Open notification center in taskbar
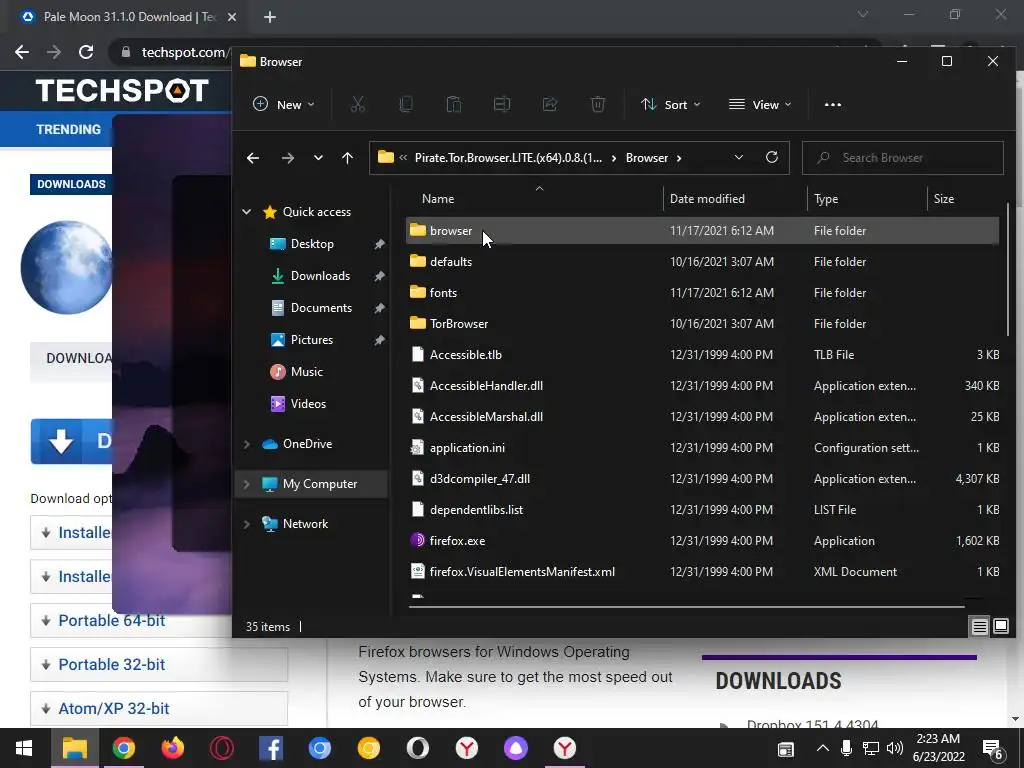Screen dimensions: 1024x768 click(x=994, y=749)
